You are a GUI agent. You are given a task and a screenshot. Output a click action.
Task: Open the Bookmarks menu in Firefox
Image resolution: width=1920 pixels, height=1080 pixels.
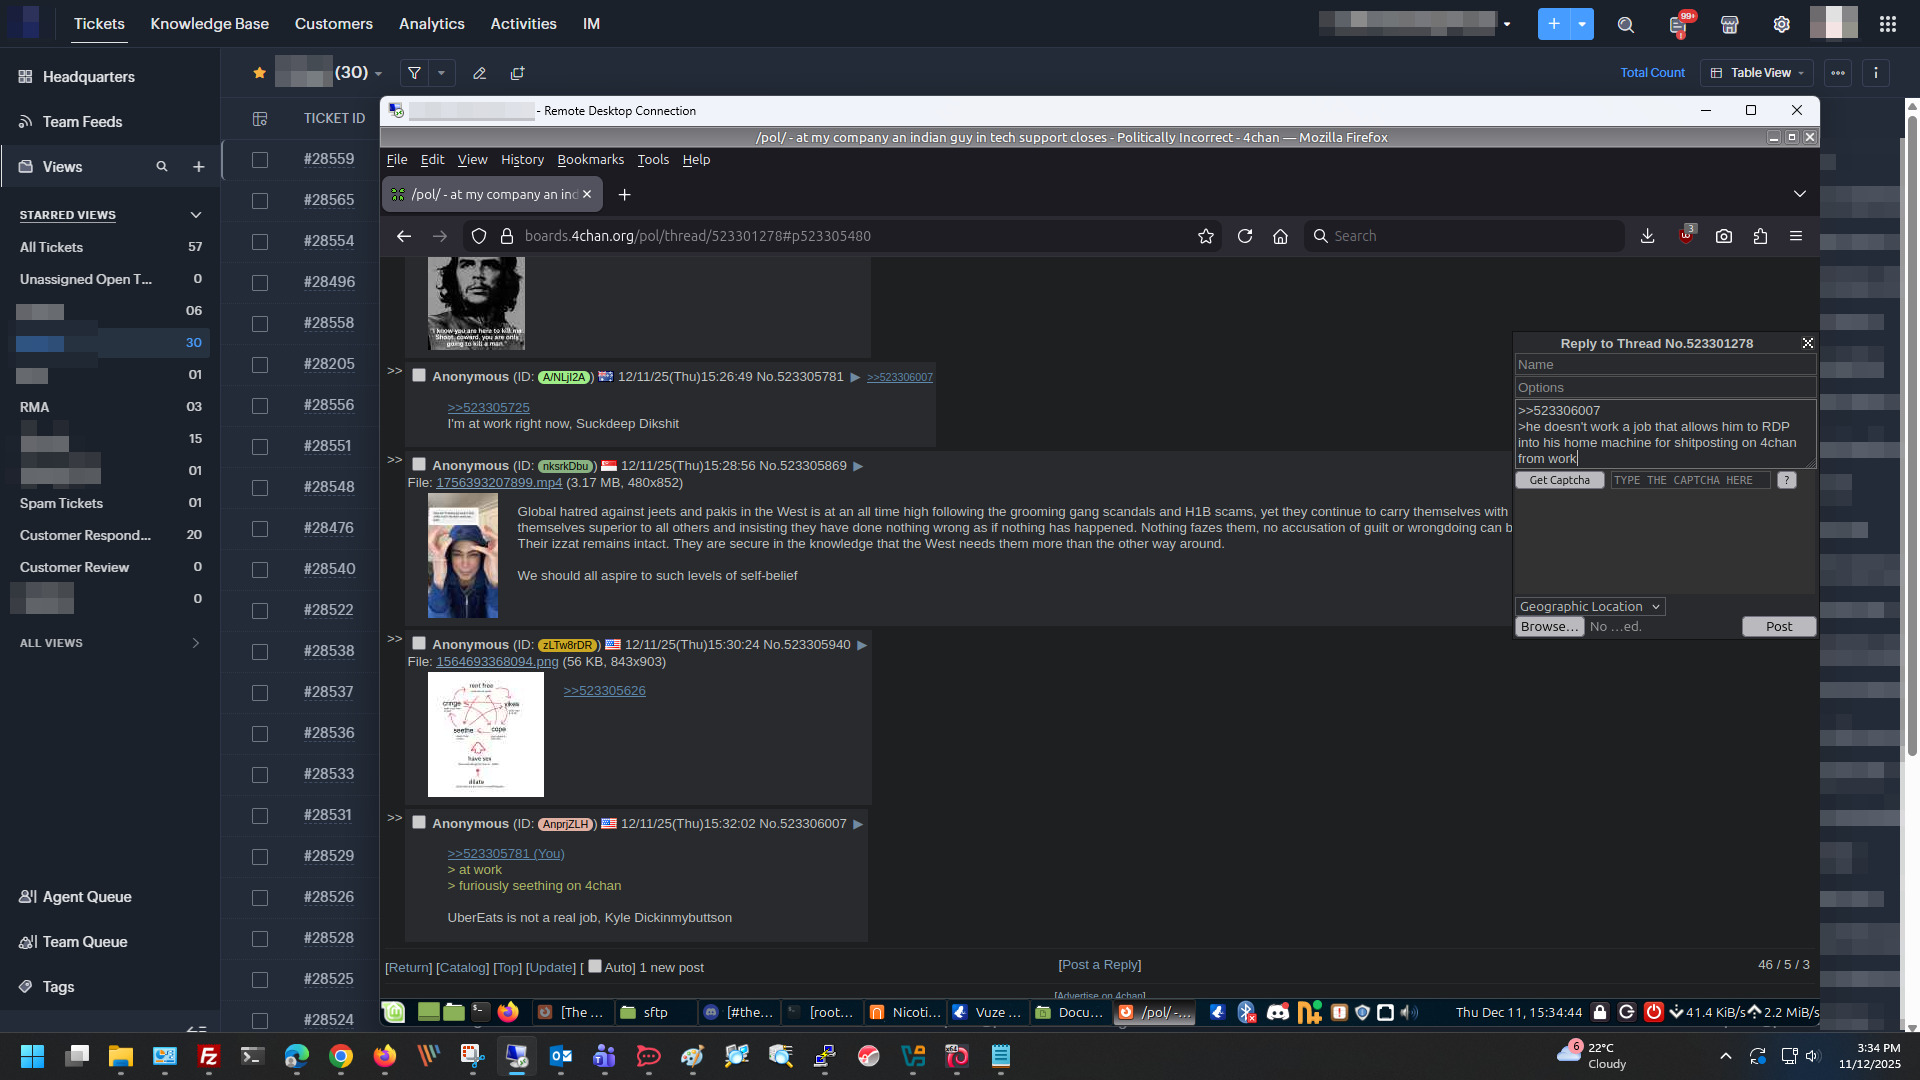pyautogui.click(x=590, y=159)
